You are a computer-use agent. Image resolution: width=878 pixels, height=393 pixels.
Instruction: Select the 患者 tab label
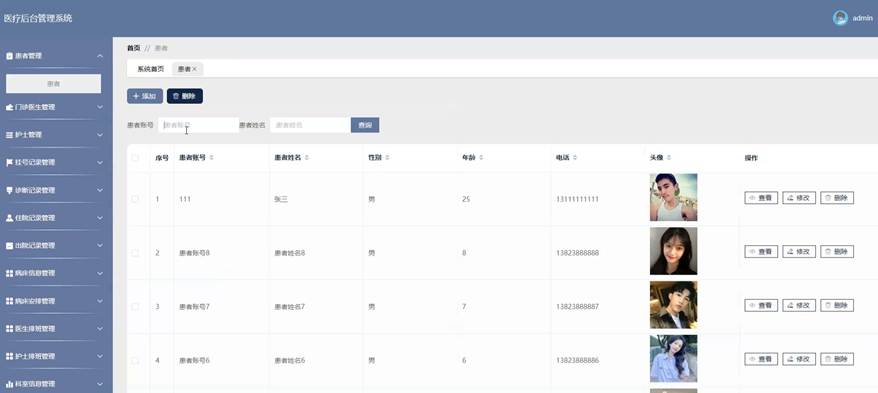(184, 69)
